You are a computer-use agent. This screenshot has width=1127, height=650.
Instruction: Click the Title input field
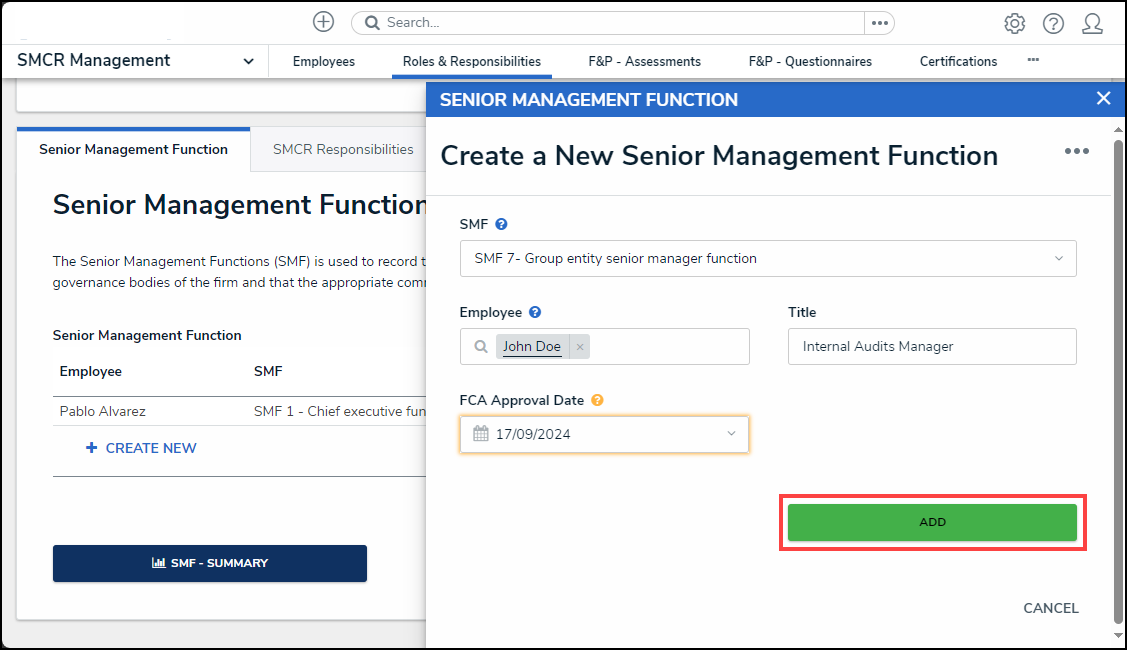pos(931,346)
